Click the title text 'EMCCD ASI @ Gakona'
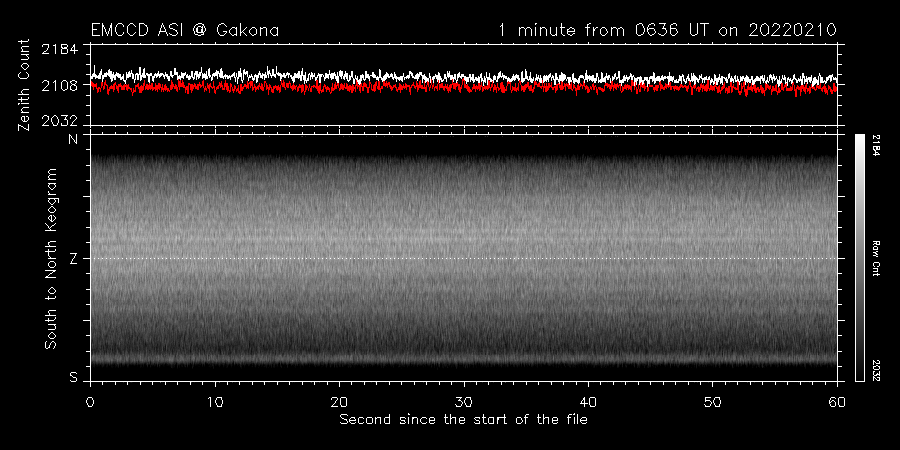Image resolution: width=900 pixels, height=450 pixels. coord(185,30)
